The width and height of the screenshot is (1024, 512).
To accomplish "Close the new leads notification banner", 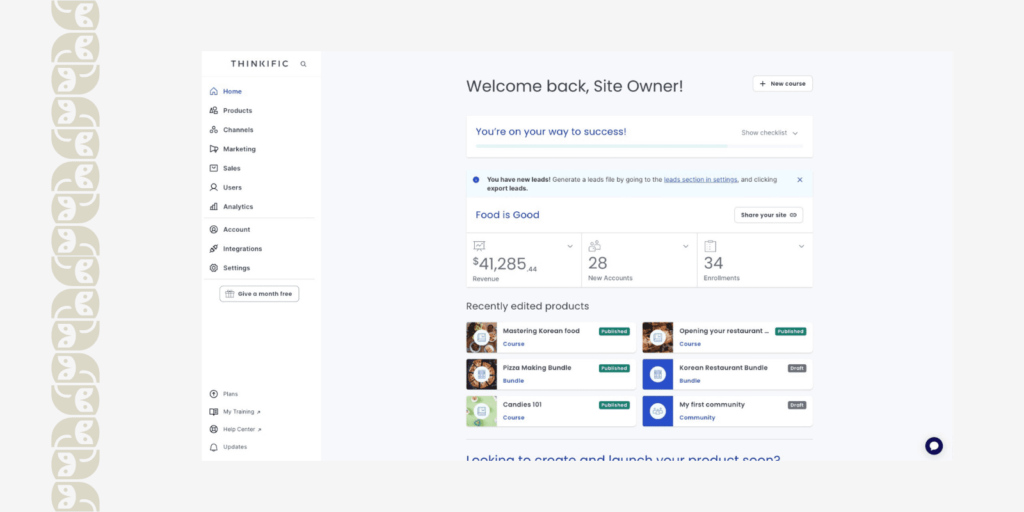I will [x=799, y=180].
